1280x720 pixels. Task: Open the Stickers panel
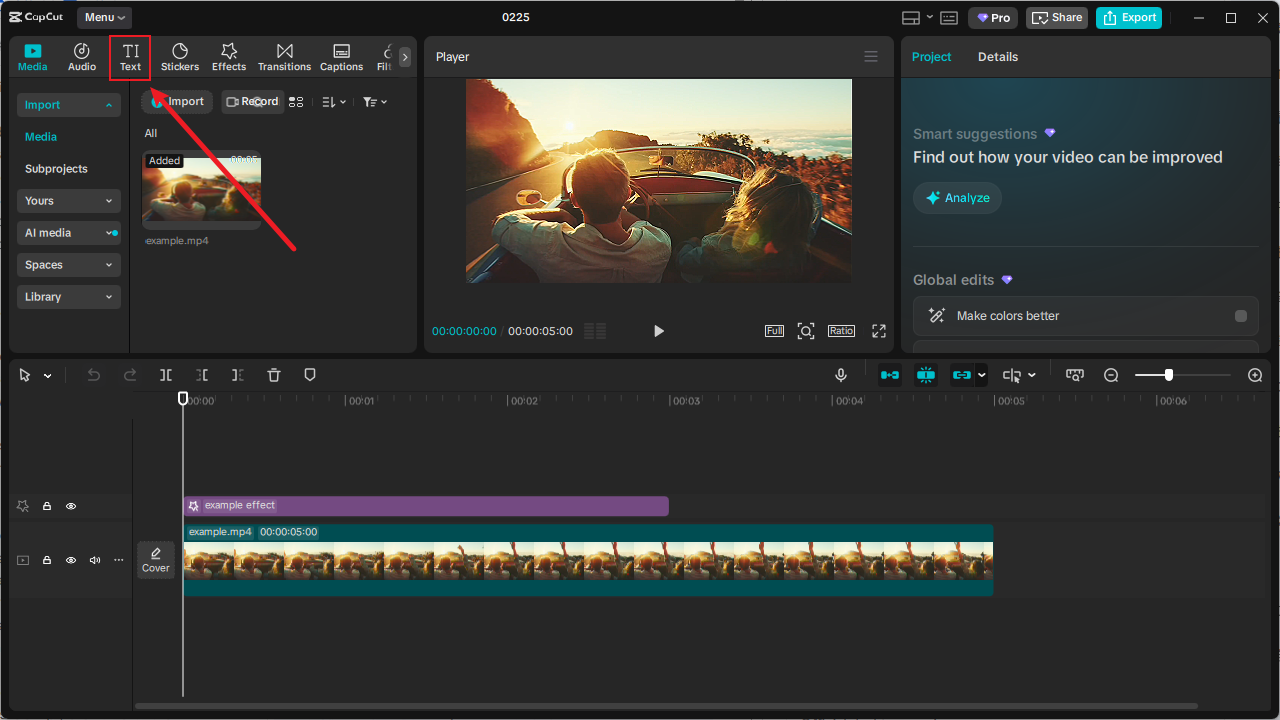pos(179,56)
